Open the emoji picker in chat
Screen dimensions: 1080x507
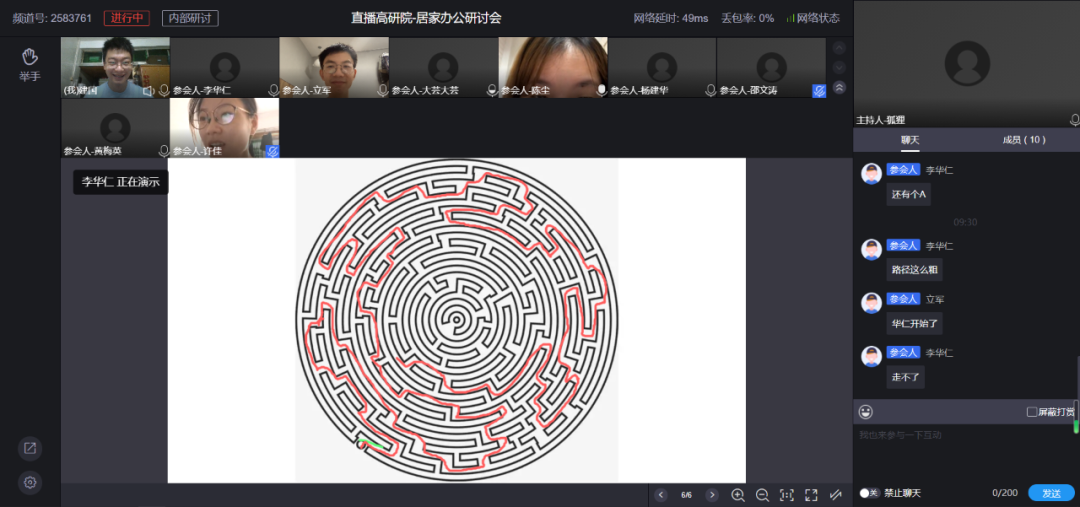point(866,412)
